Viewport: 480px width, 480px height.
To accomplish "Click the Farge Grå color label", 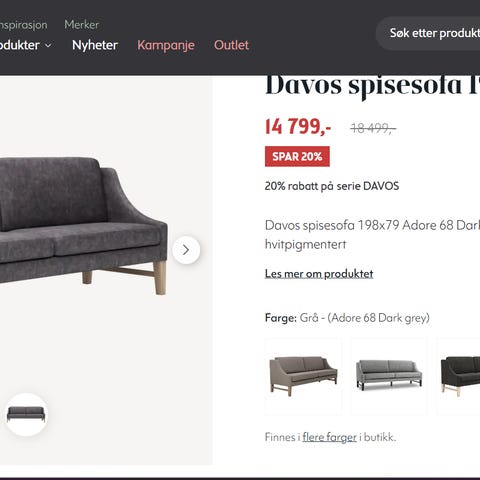I will point(347,318).
